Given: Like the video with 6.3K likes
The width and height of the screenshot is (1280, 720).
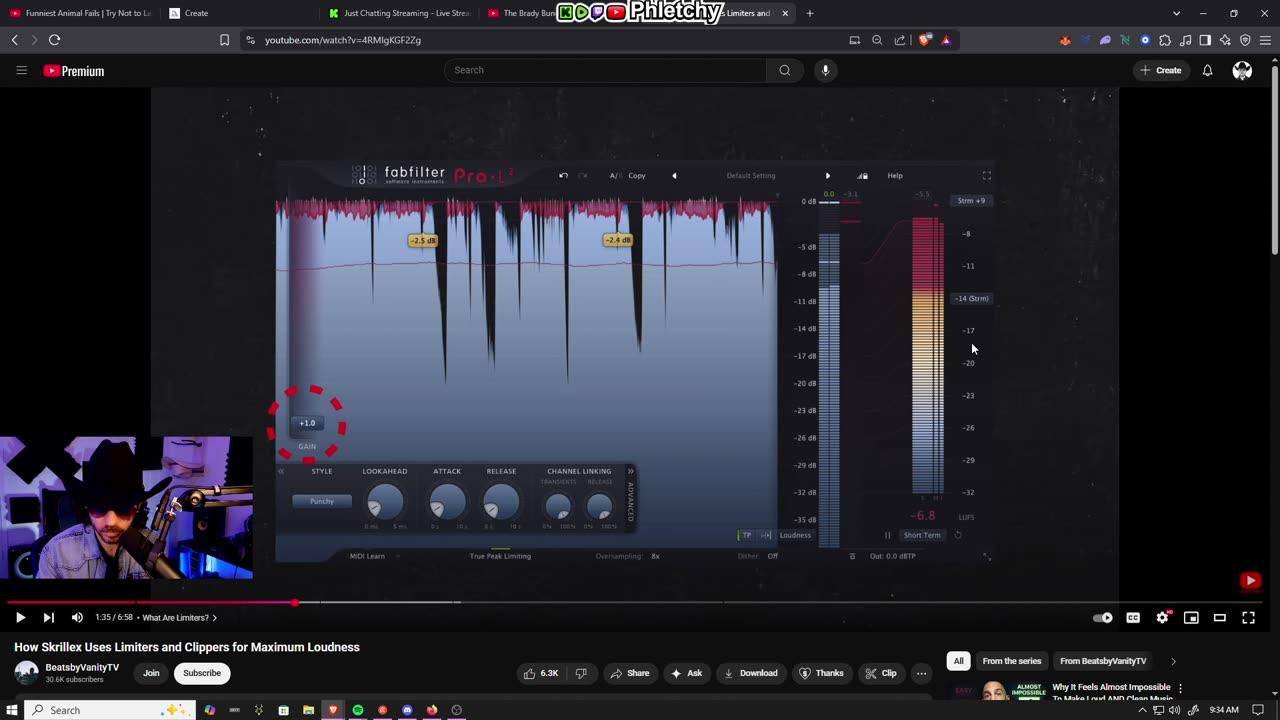Looking at the screenshot, I should coord(541,673).
